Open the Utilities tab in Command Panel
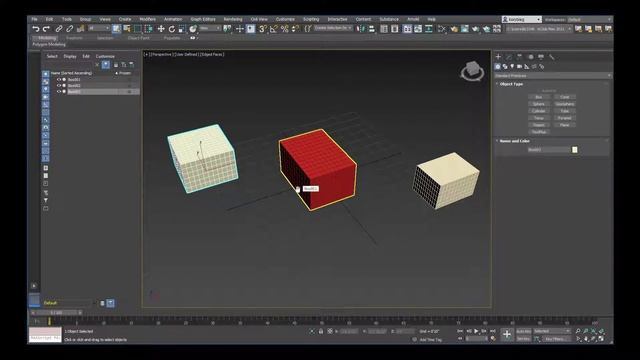The image size is (640, 360). pyautogui.click(x=552, y=57)
